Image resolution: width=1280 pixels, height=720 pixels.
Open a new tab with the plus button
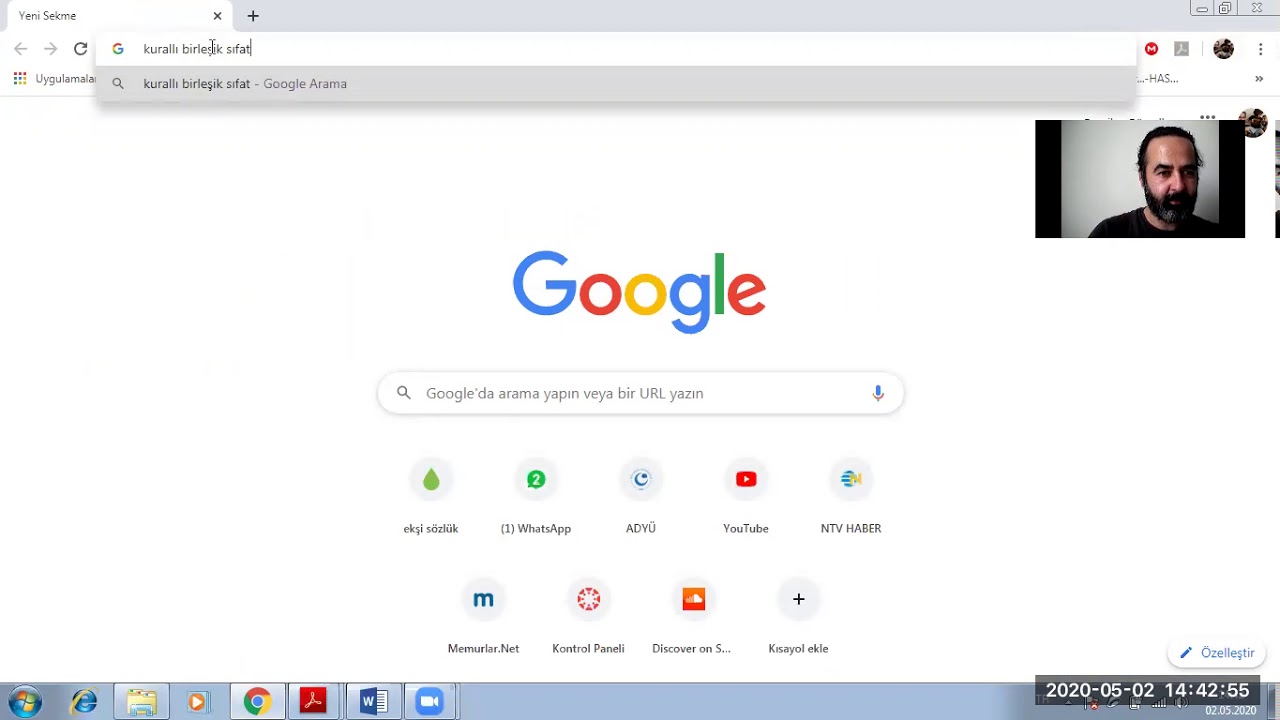coord(253,16)
